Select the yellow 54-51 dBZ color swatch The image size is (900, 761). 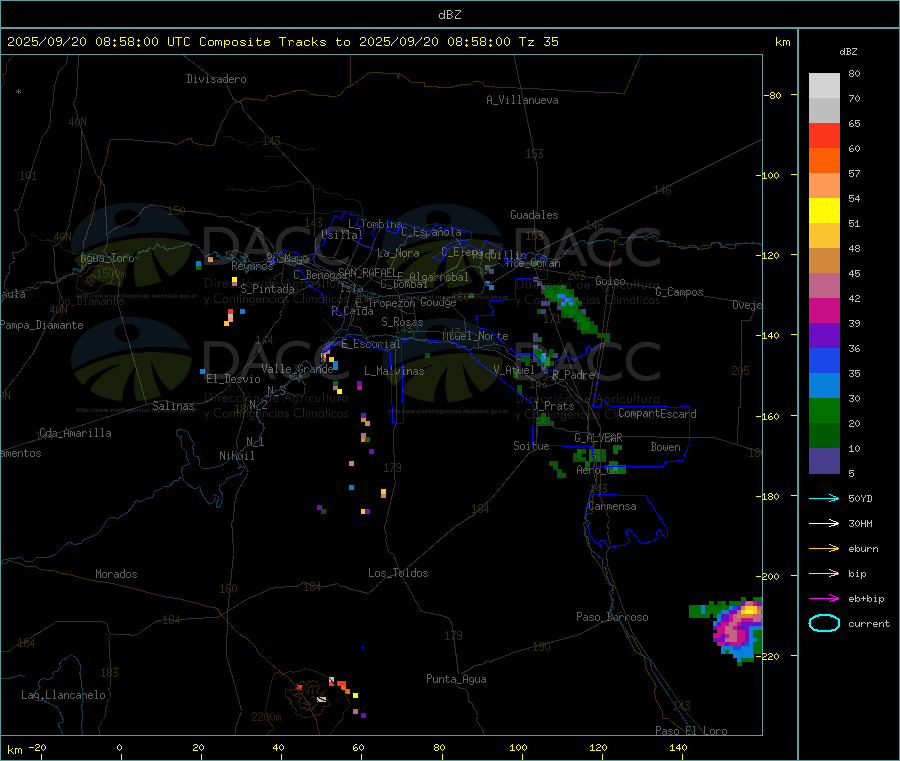[x=824, y=211]
